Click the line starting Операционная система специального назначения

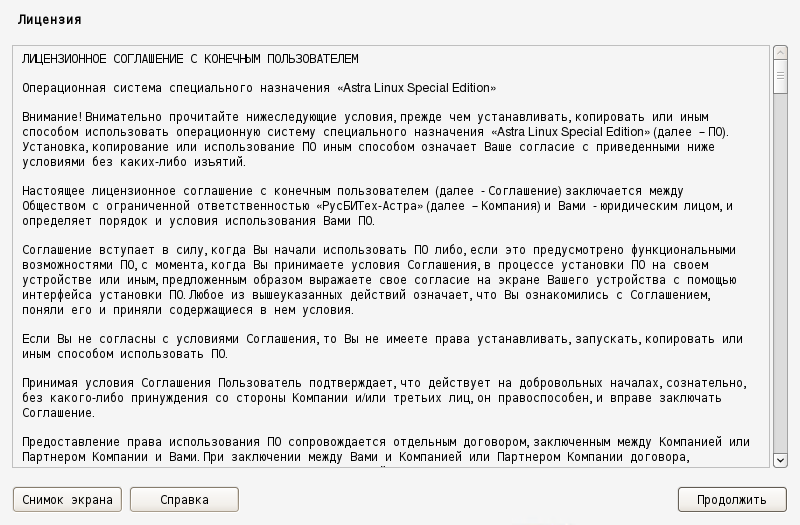(x=259, y=88)
